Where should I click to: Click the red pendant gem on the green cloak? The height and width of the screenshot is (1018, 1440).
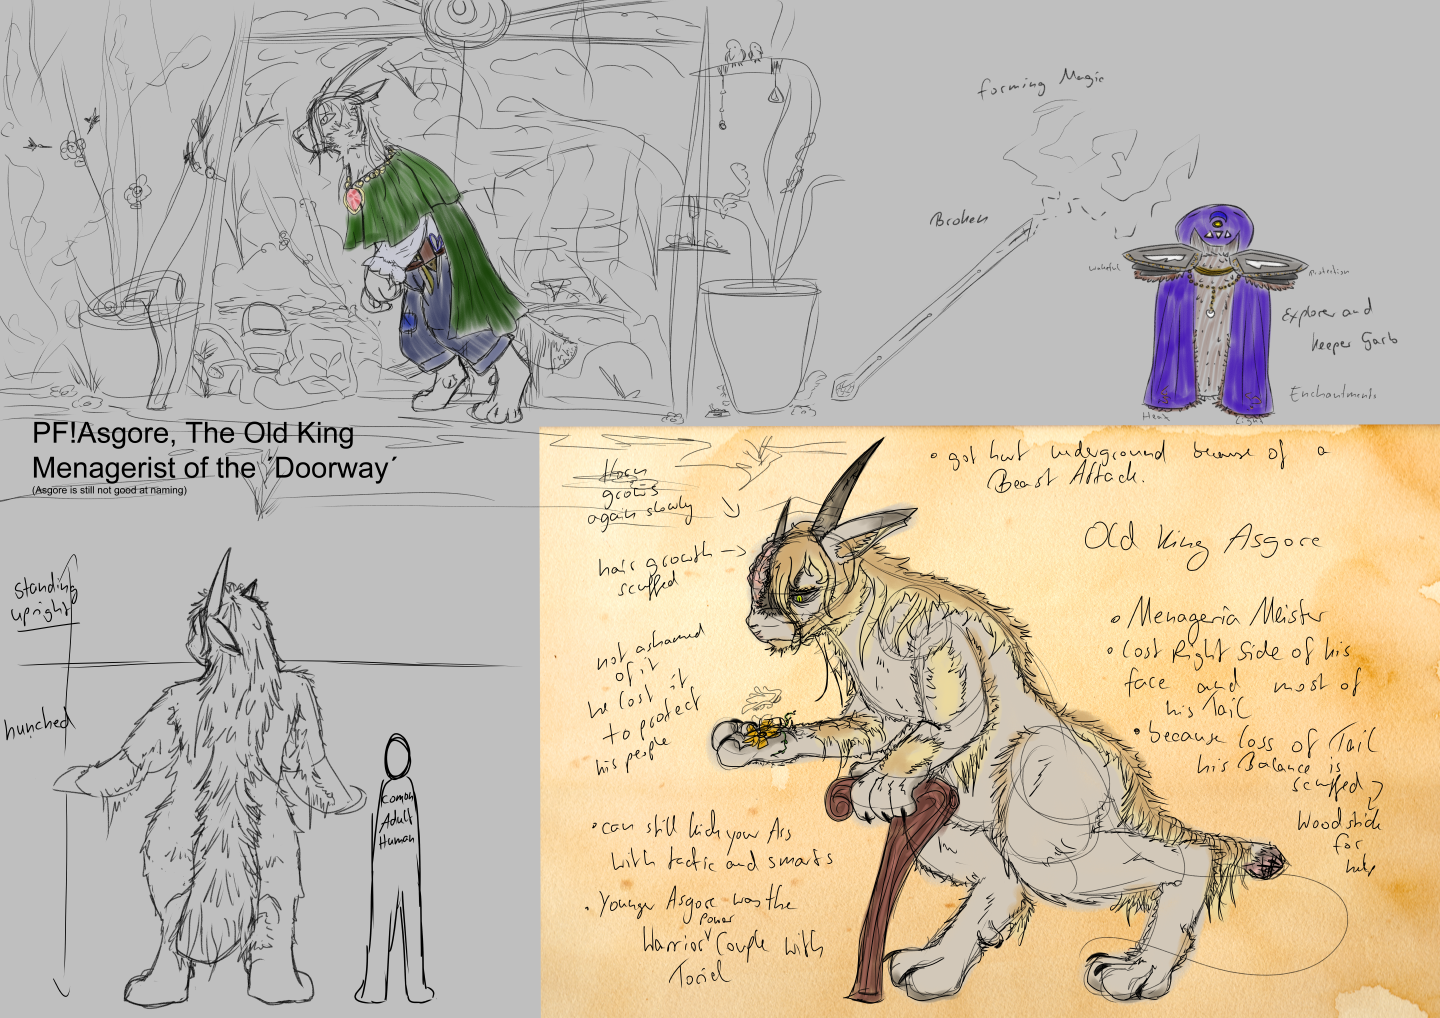click(355, 198)
